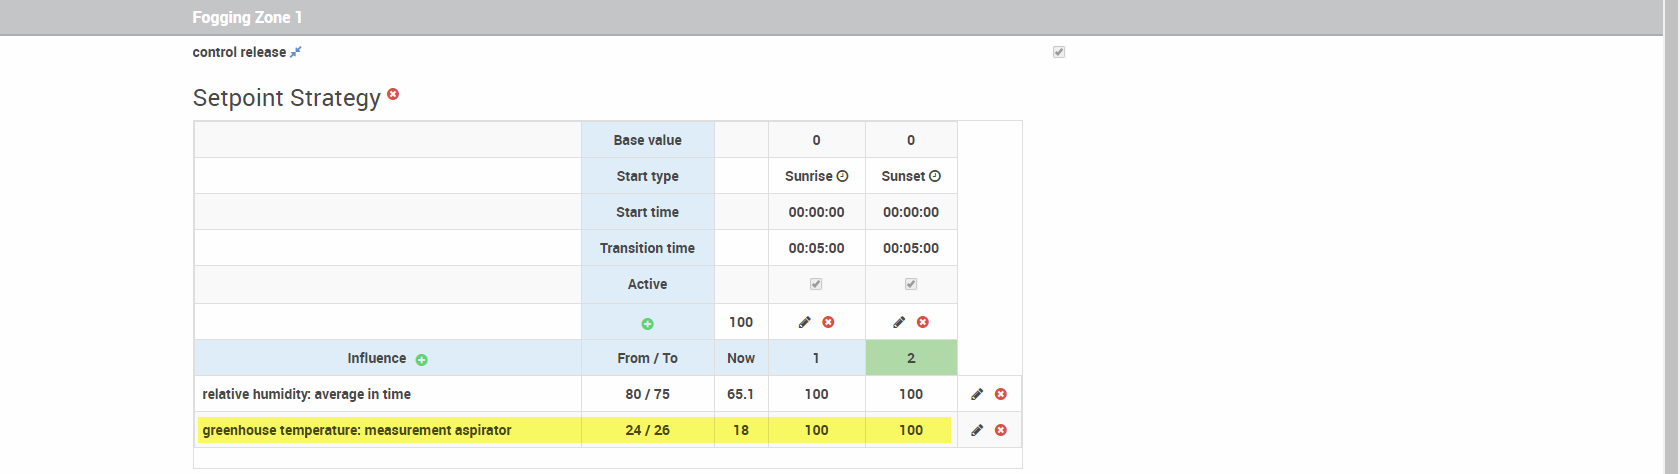Add a new period with green plus
This screenshot has height=474, width=1680.
[x=647, y=324]
